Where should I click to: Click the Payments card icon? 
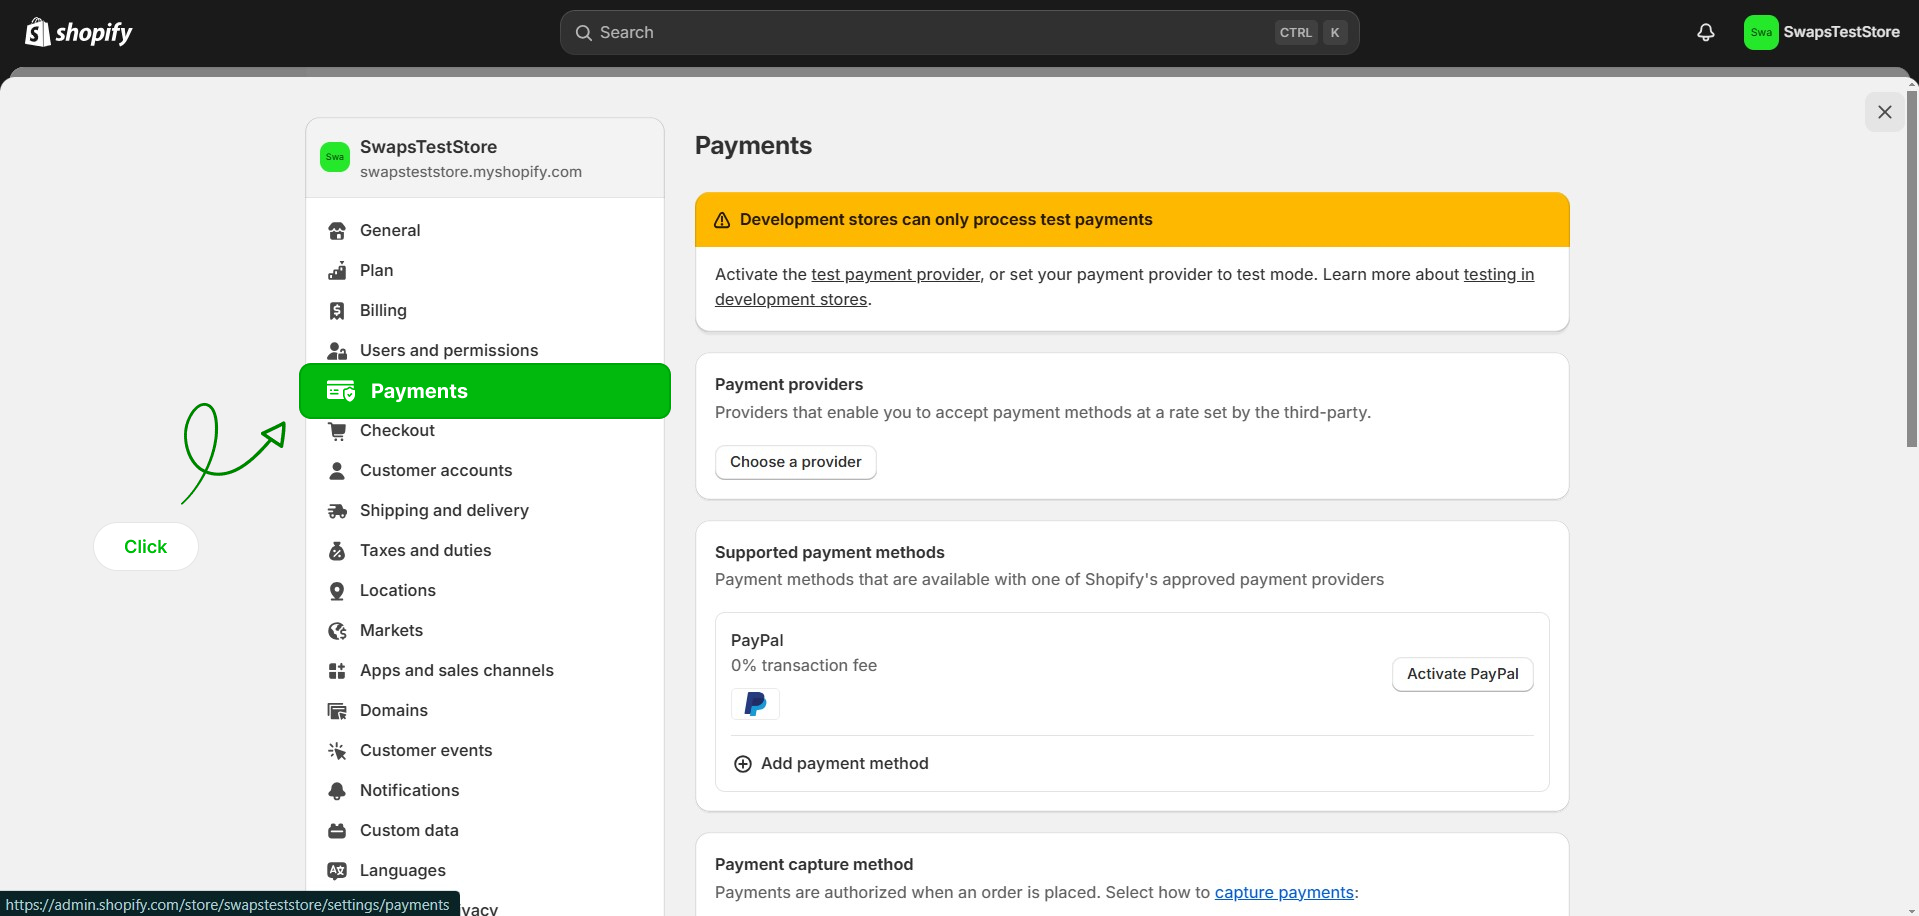341,391
